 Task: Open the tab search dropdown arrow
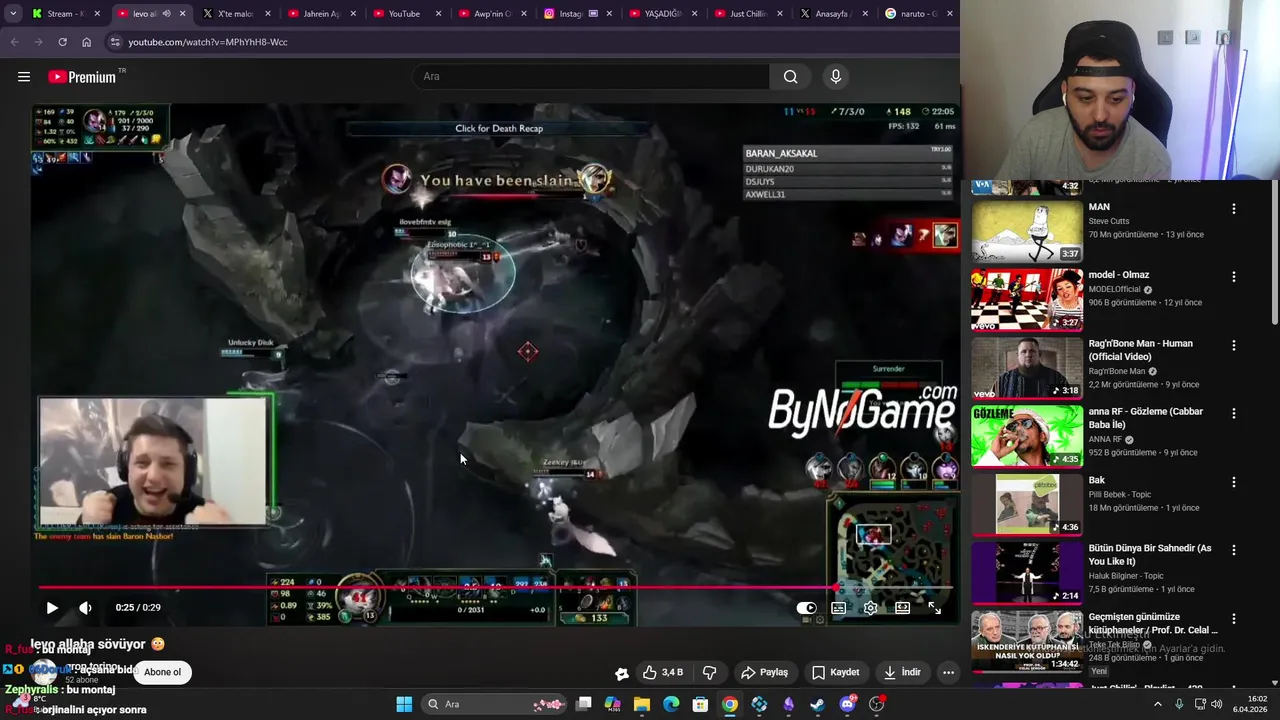[x=12, y=14]
